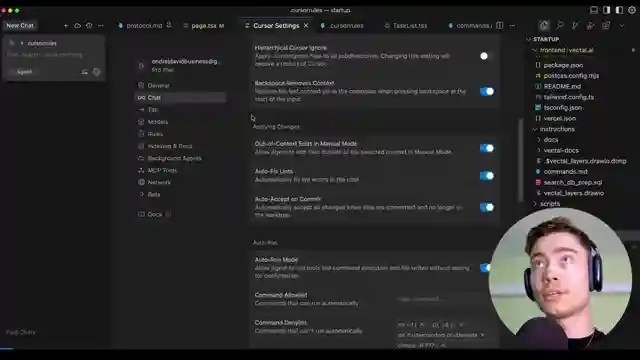The height and width of the screenshot is (360, 640).
Task: Expand the scripts folder
Action: click(535, 203)
